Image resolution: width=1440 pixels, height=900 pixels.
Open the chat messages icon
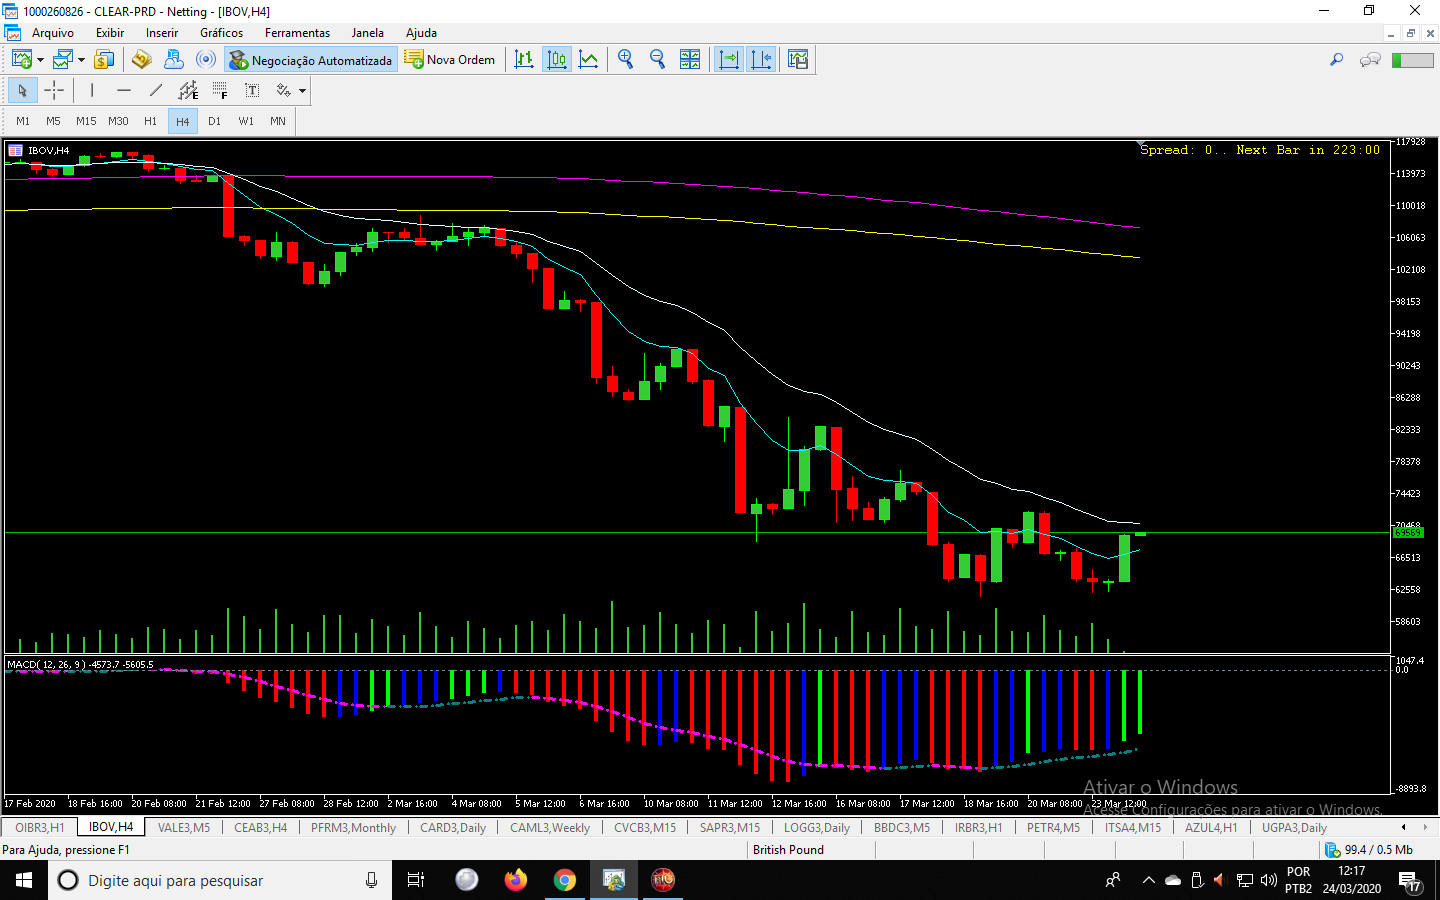click(1370, 60)
